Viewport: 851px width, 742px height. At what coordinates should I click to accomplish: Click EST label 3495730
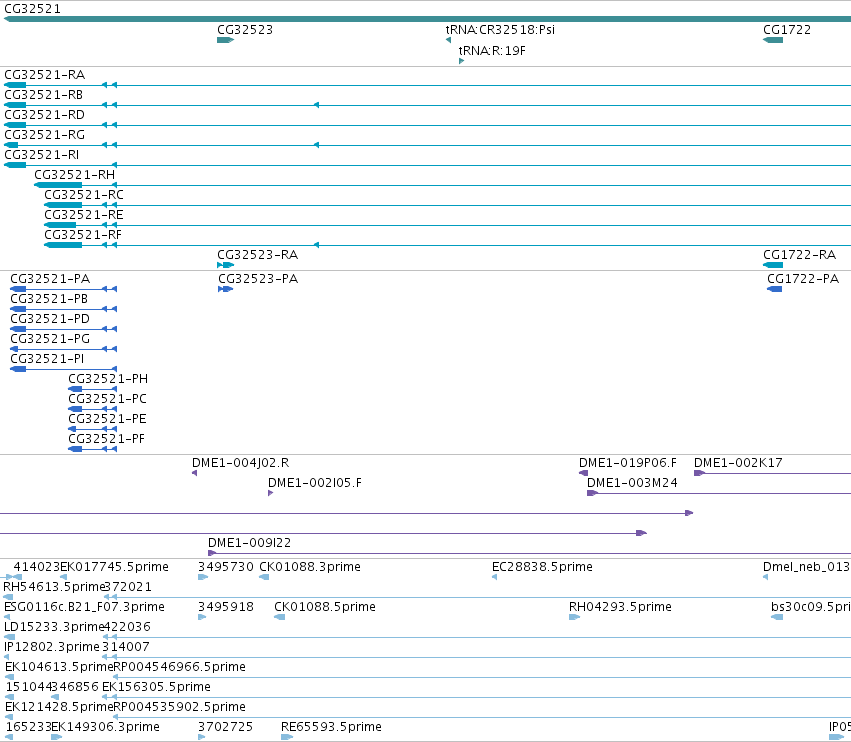pos(225,567)
